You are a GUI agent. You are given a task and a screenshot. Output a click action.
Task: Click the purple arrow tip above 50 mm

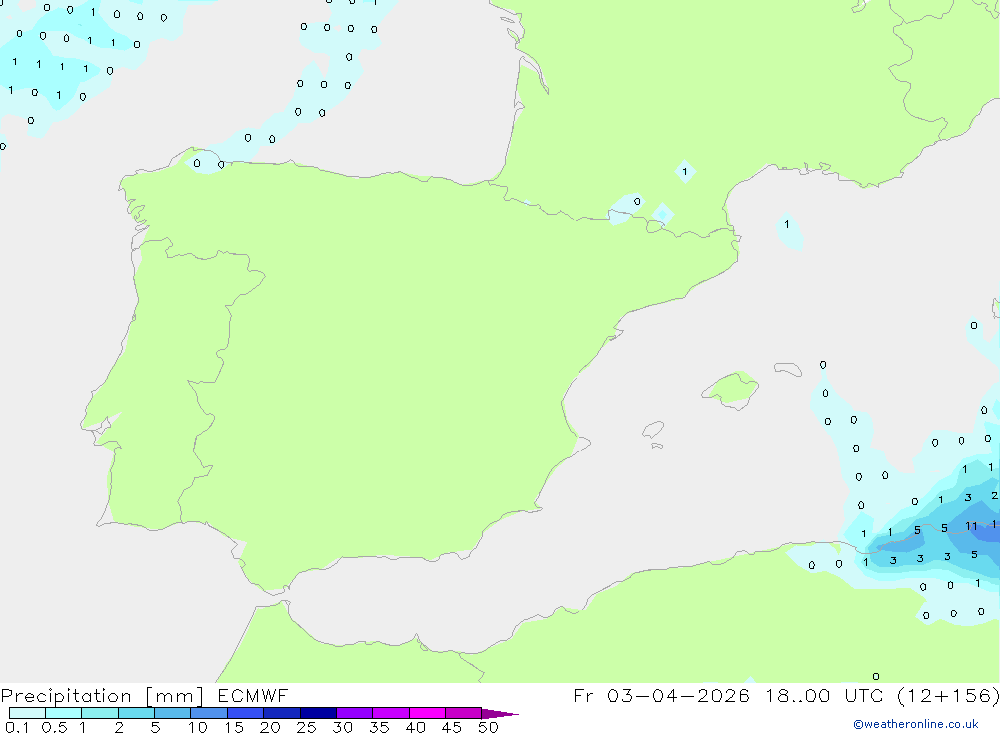pos(499,713)
